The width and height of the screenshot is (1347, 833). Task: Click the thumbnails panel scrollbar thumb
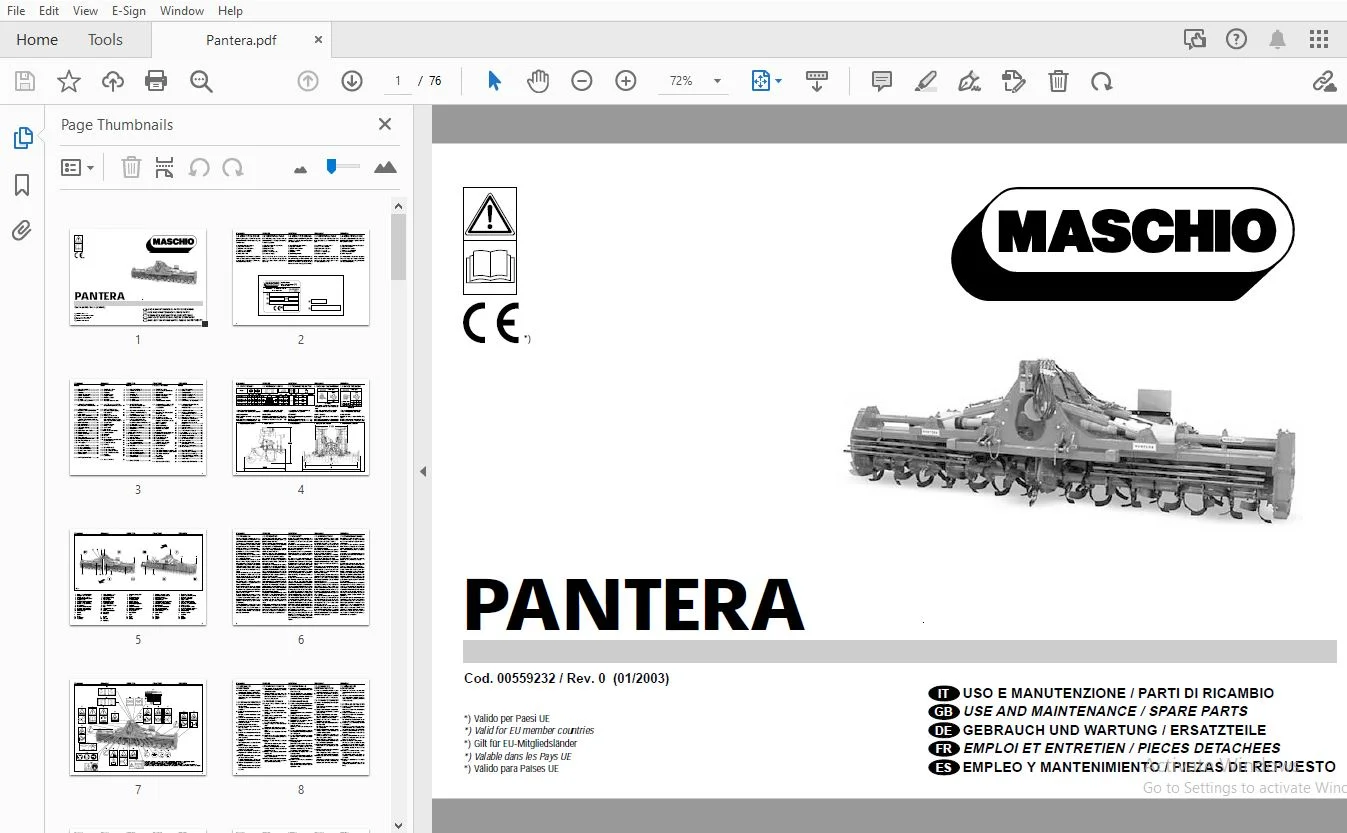click(x=398, y=247)
